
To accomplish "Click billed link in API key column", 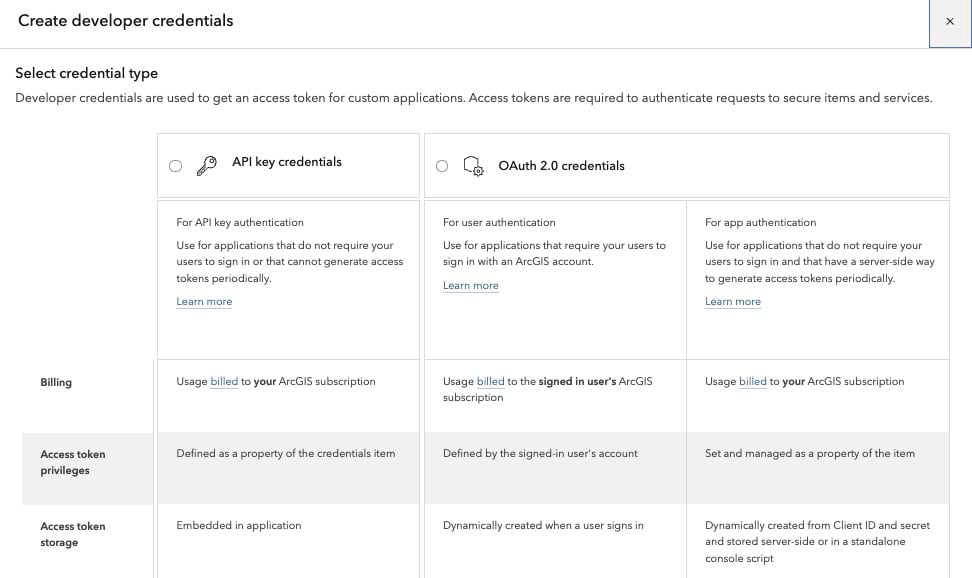I will point(224,381).
